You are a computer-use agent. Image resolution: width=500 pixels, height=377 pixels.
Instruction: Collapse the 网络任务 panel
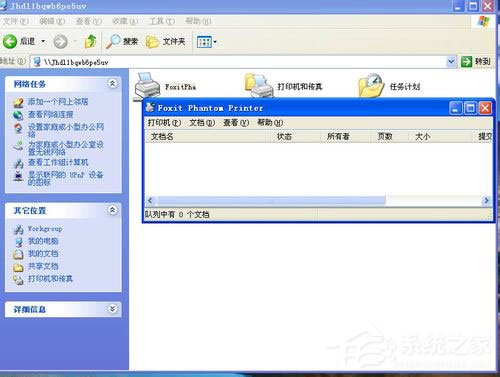tap(113, 83)
